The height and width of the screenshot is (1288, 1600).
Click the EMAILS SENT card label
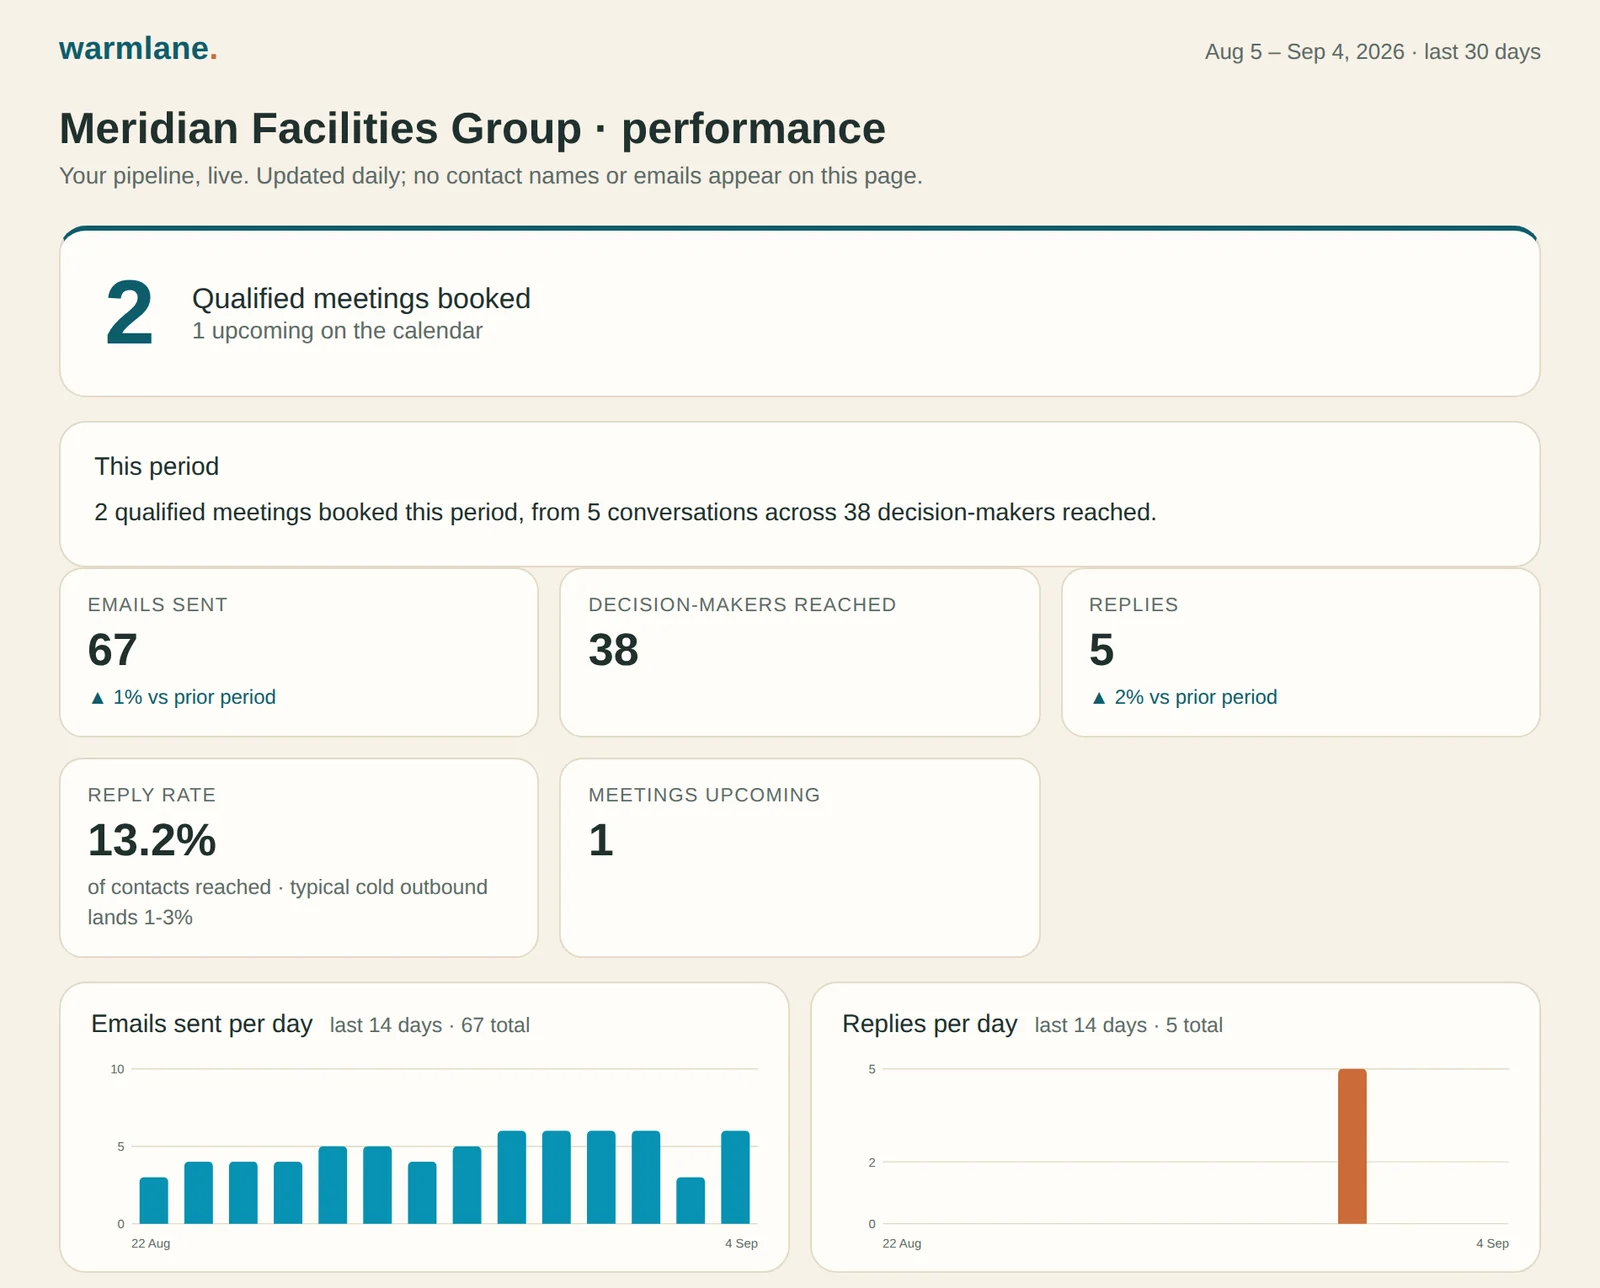click(157, 605)
